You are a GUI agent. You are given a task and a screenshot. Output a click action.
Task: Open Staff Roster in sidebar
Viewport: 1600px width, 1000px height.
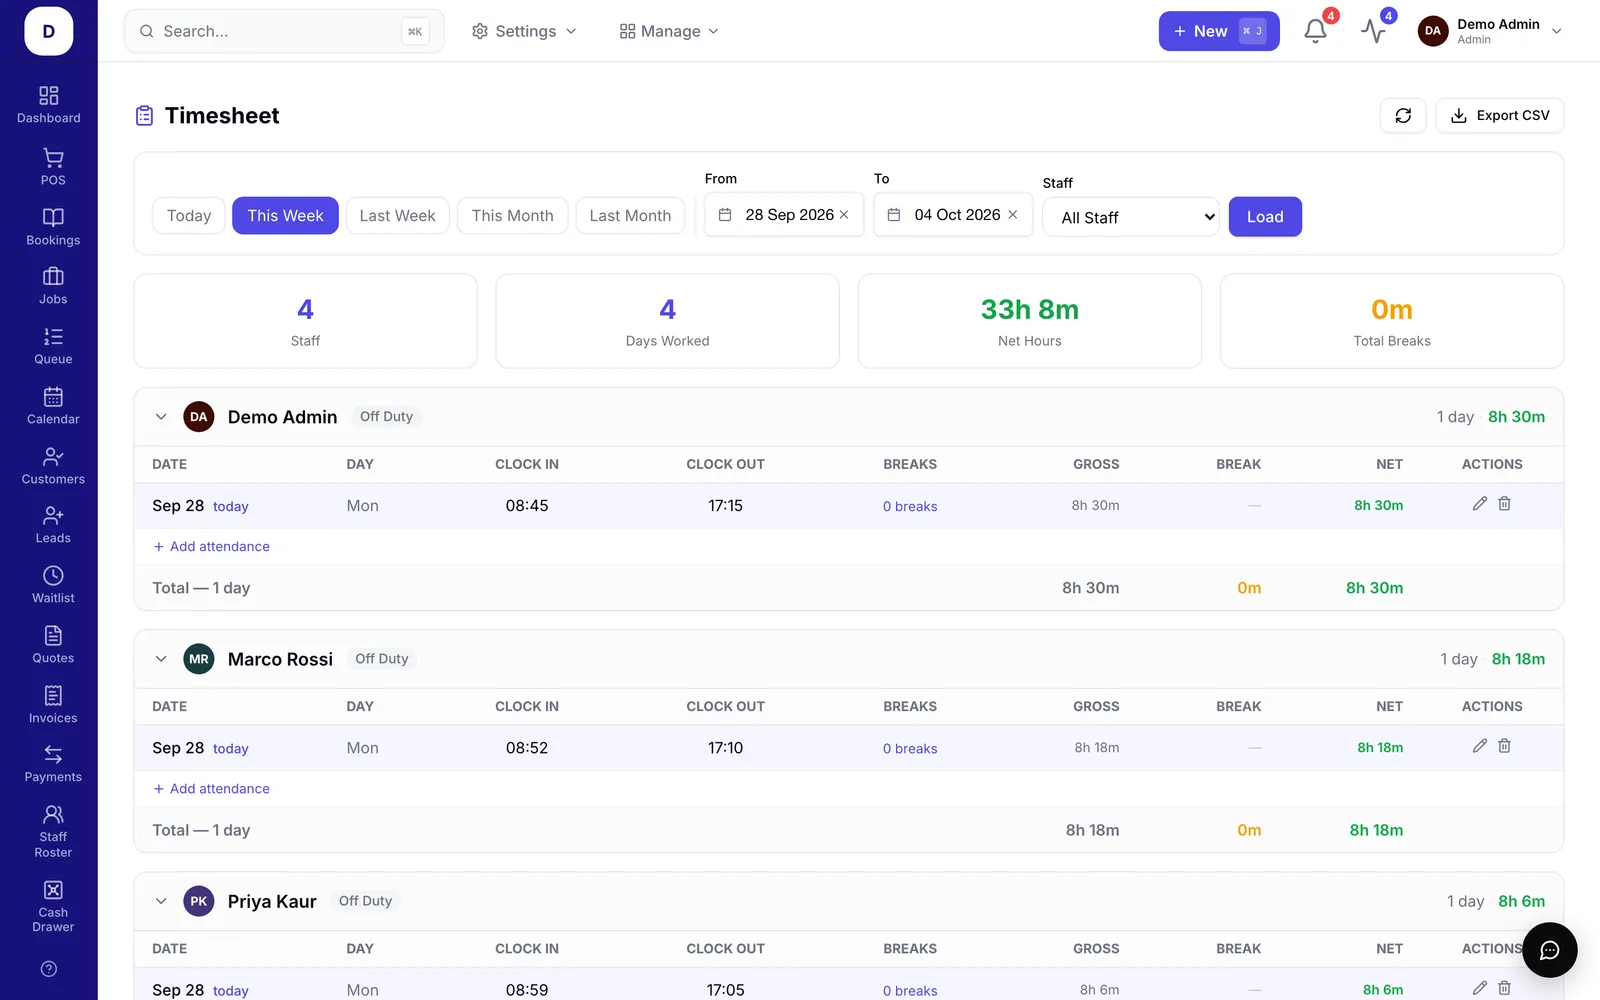53,832
